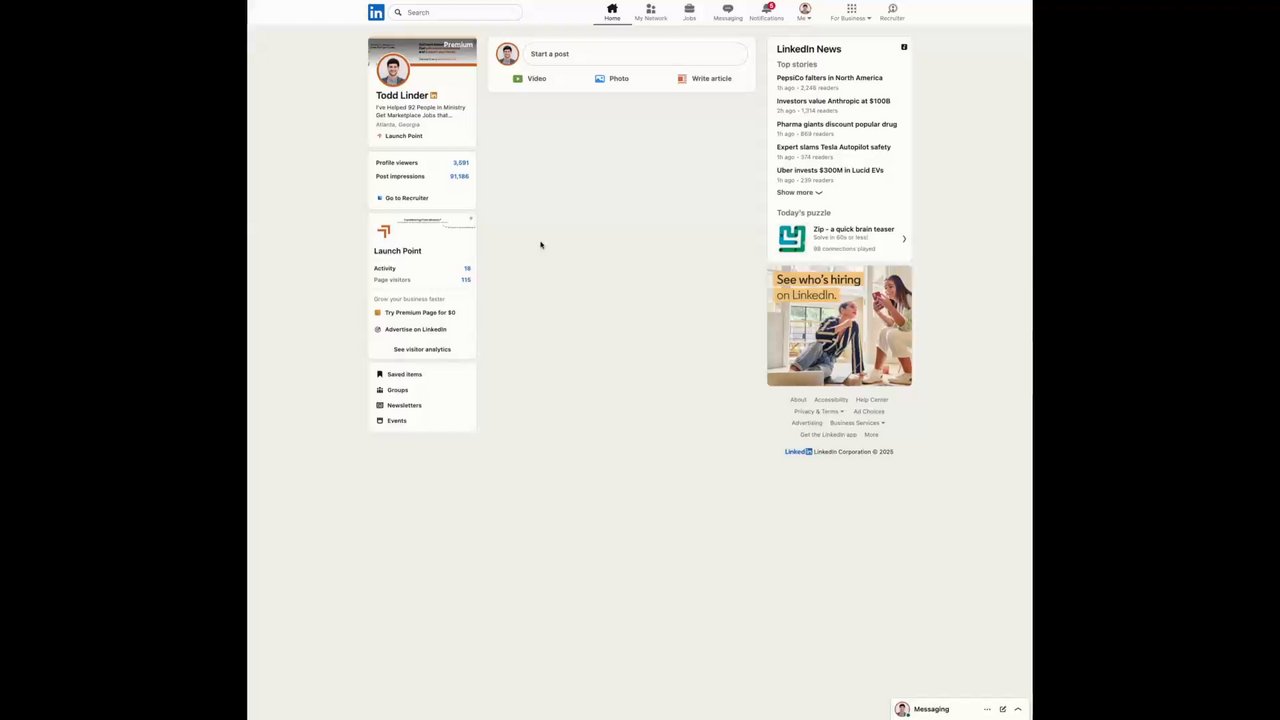Expand messaging overlay chevron
This screenshot has height=720, width=1280.
tap(1018, 709)
